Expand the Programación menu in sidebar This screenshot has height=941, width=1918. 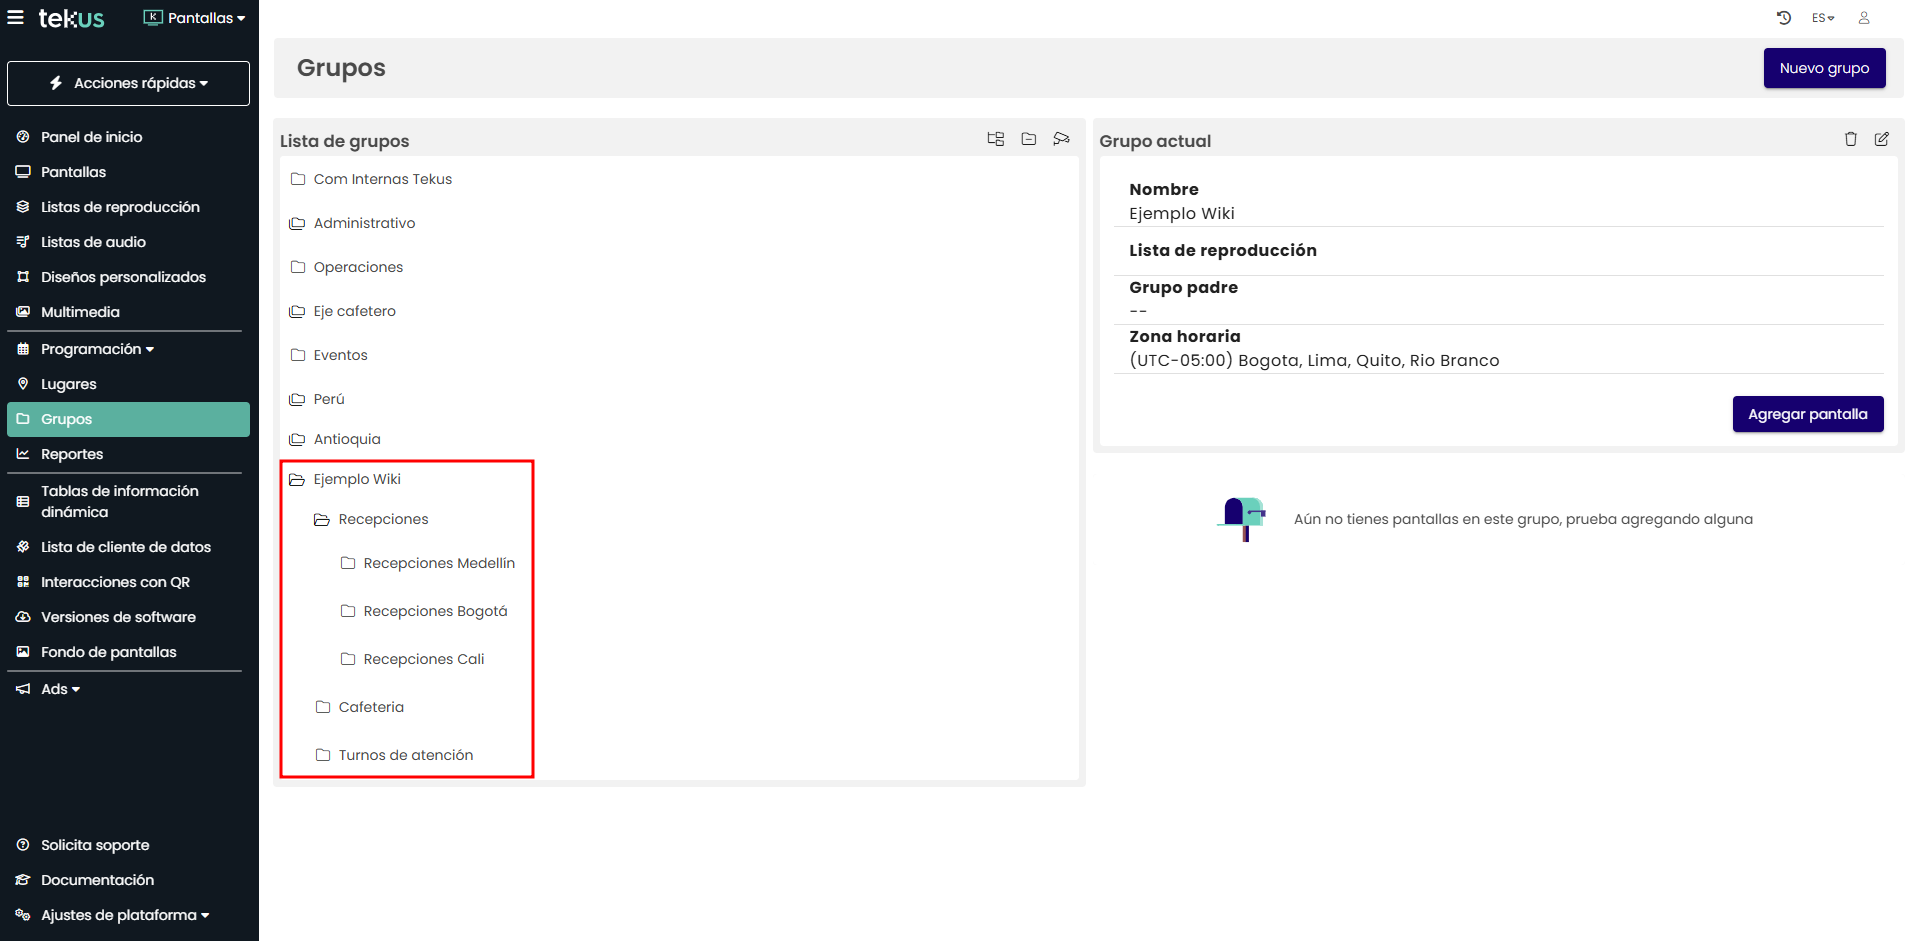(97, 349)
